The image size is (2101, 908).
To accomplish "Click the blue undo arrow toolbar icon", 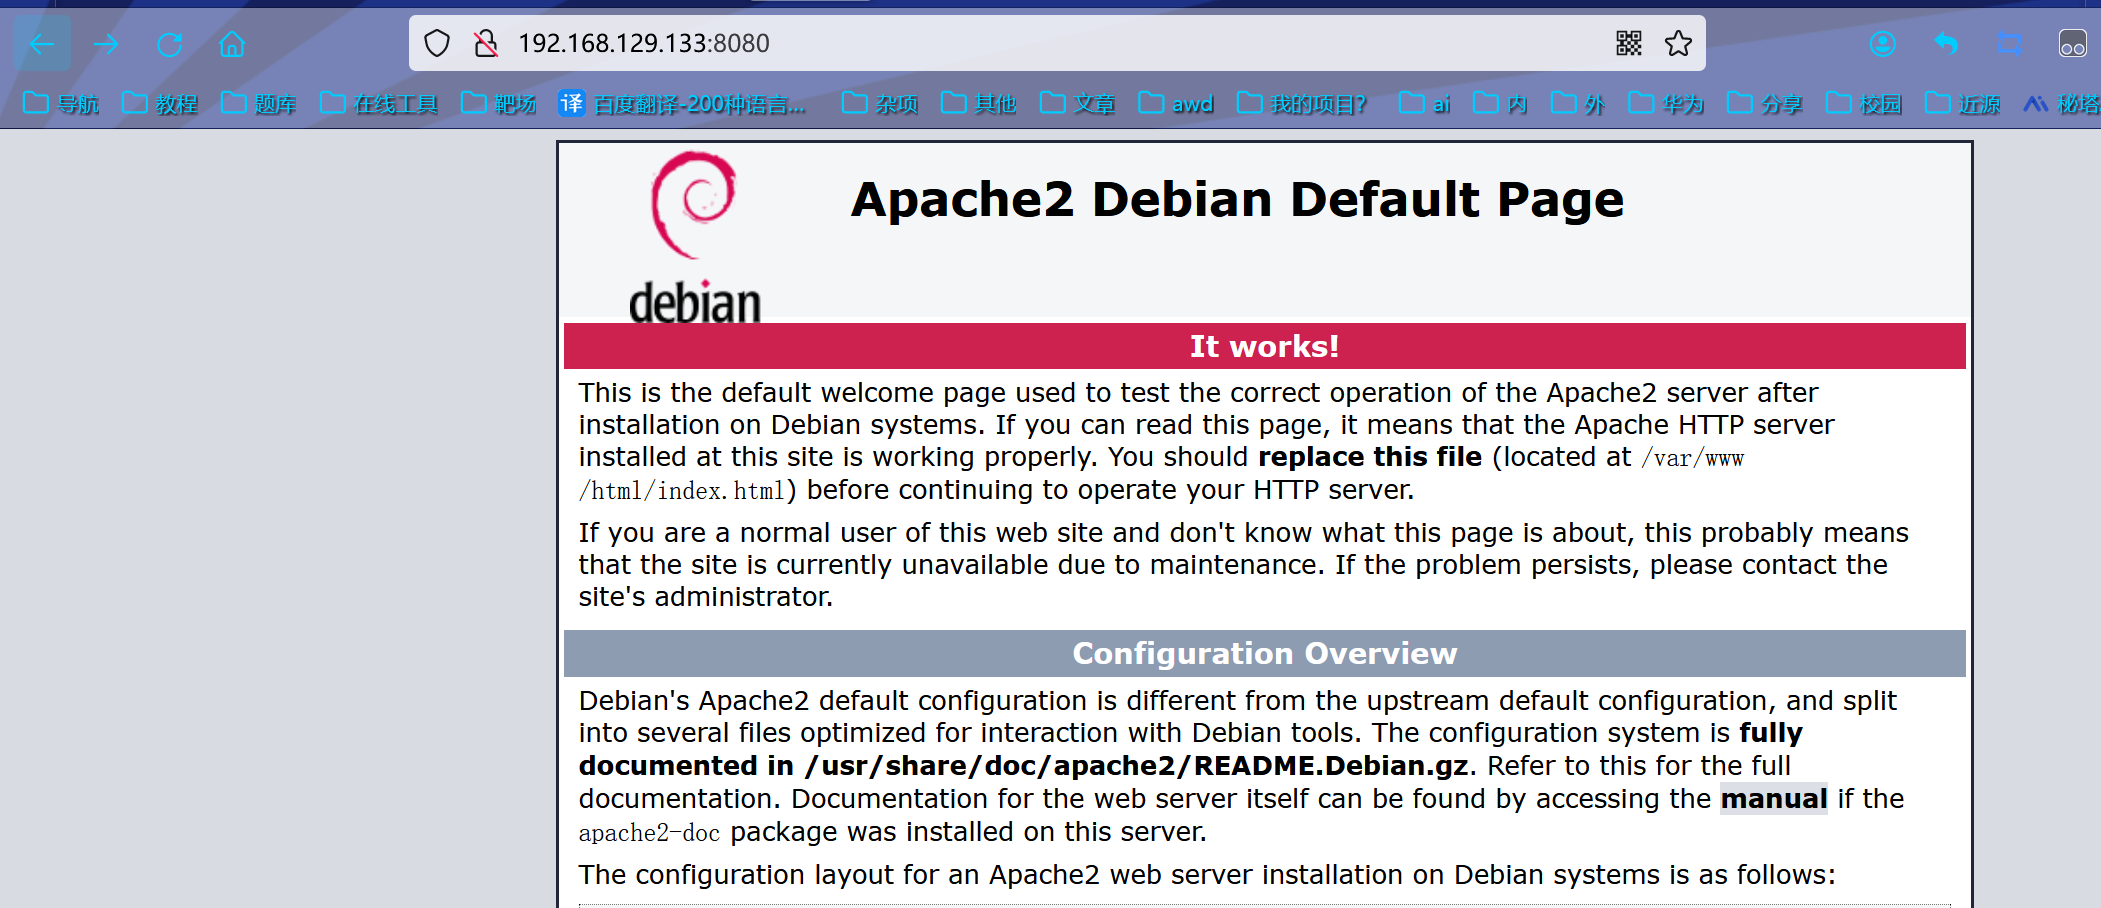I will coord(1946,44).
